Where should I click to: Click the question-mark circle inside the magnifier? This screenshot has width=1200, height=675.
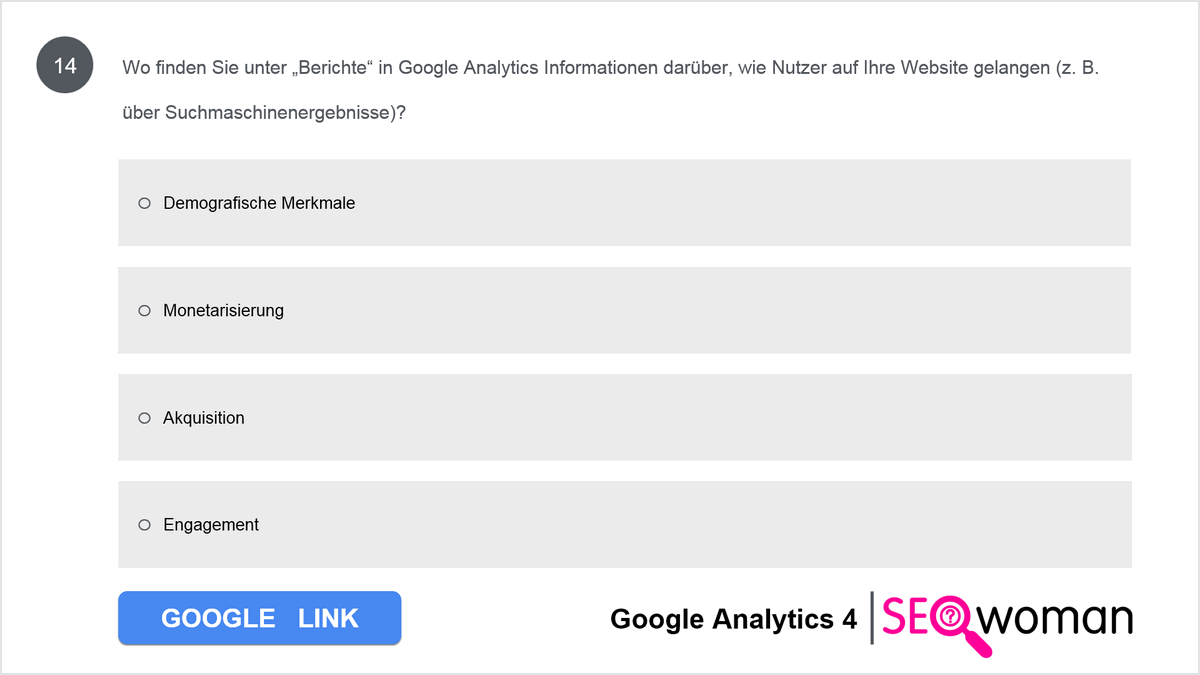click(950, 617)
